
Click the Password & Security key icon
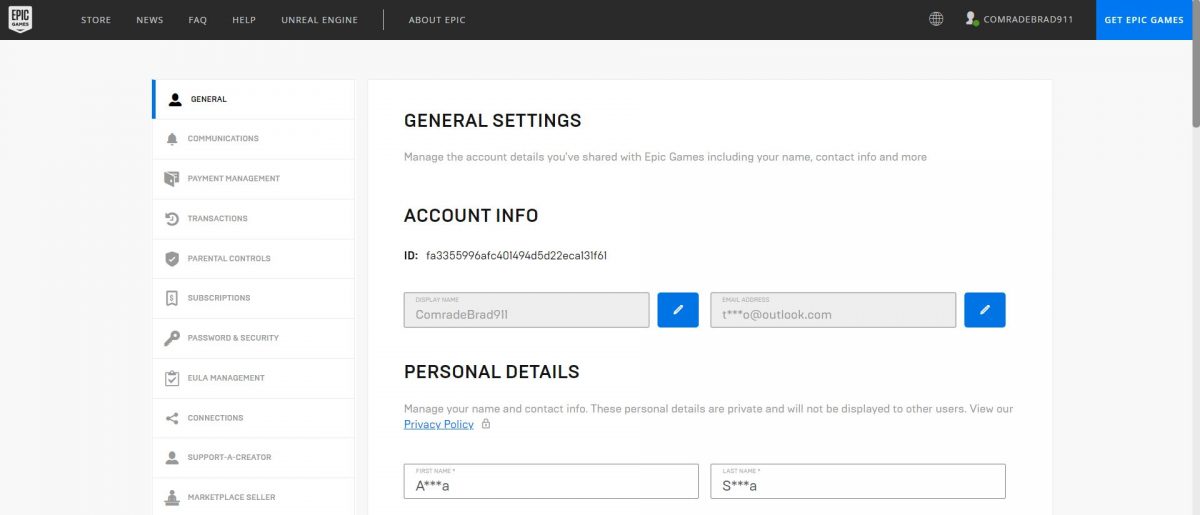172,338
